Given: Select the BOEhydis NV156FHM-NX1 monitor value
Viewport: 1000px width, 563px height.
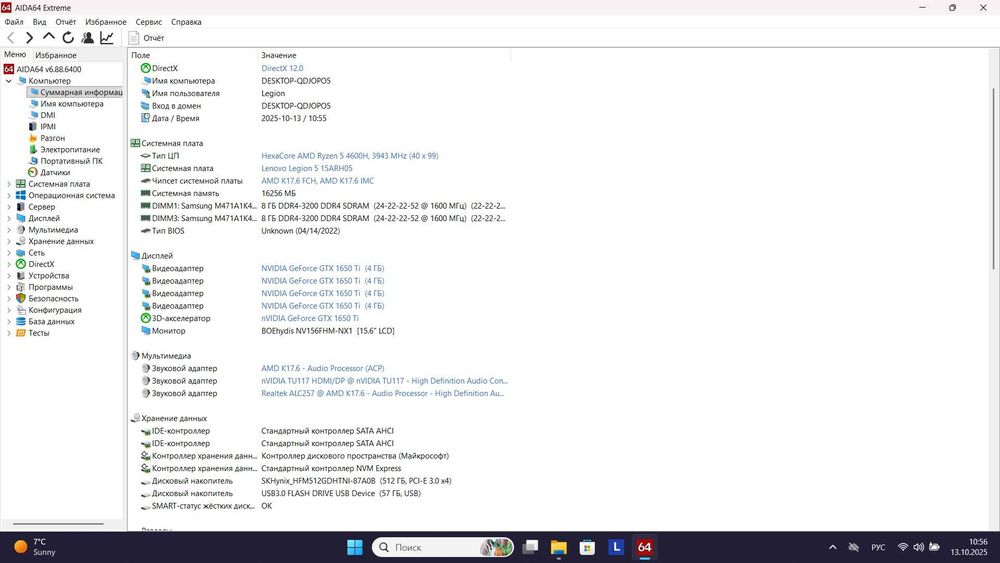Looking at the screenshot, I should pos(328,331).
